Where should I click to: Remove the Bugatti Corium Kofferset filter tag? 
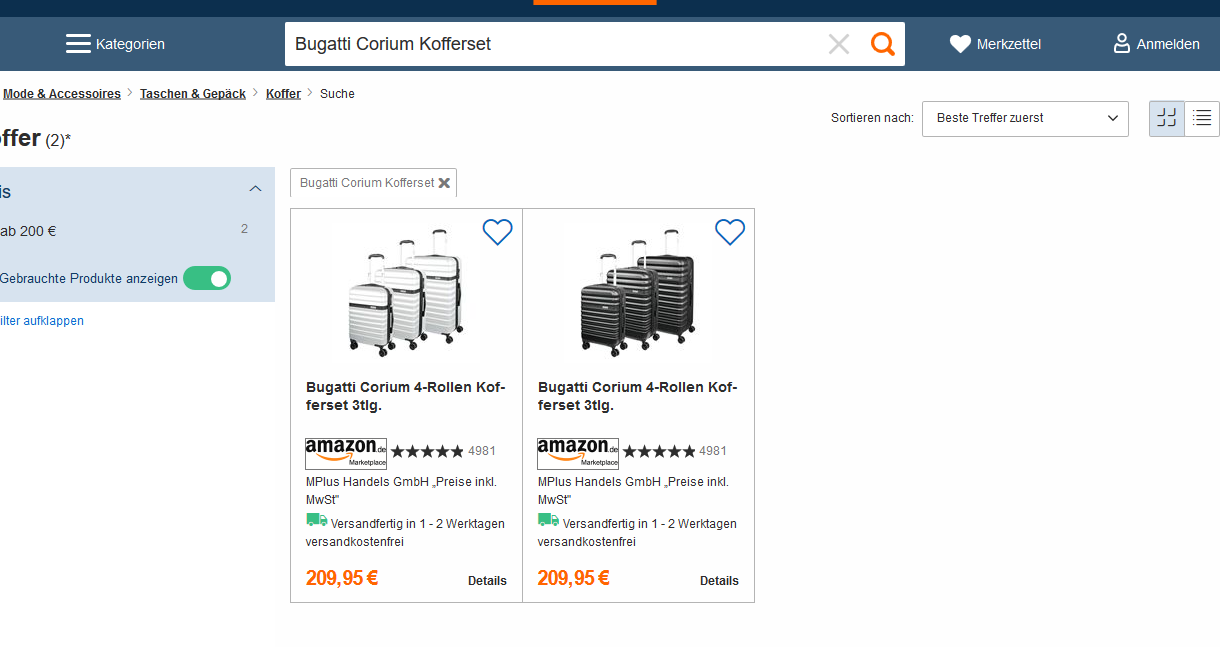[x=444, y=183]
